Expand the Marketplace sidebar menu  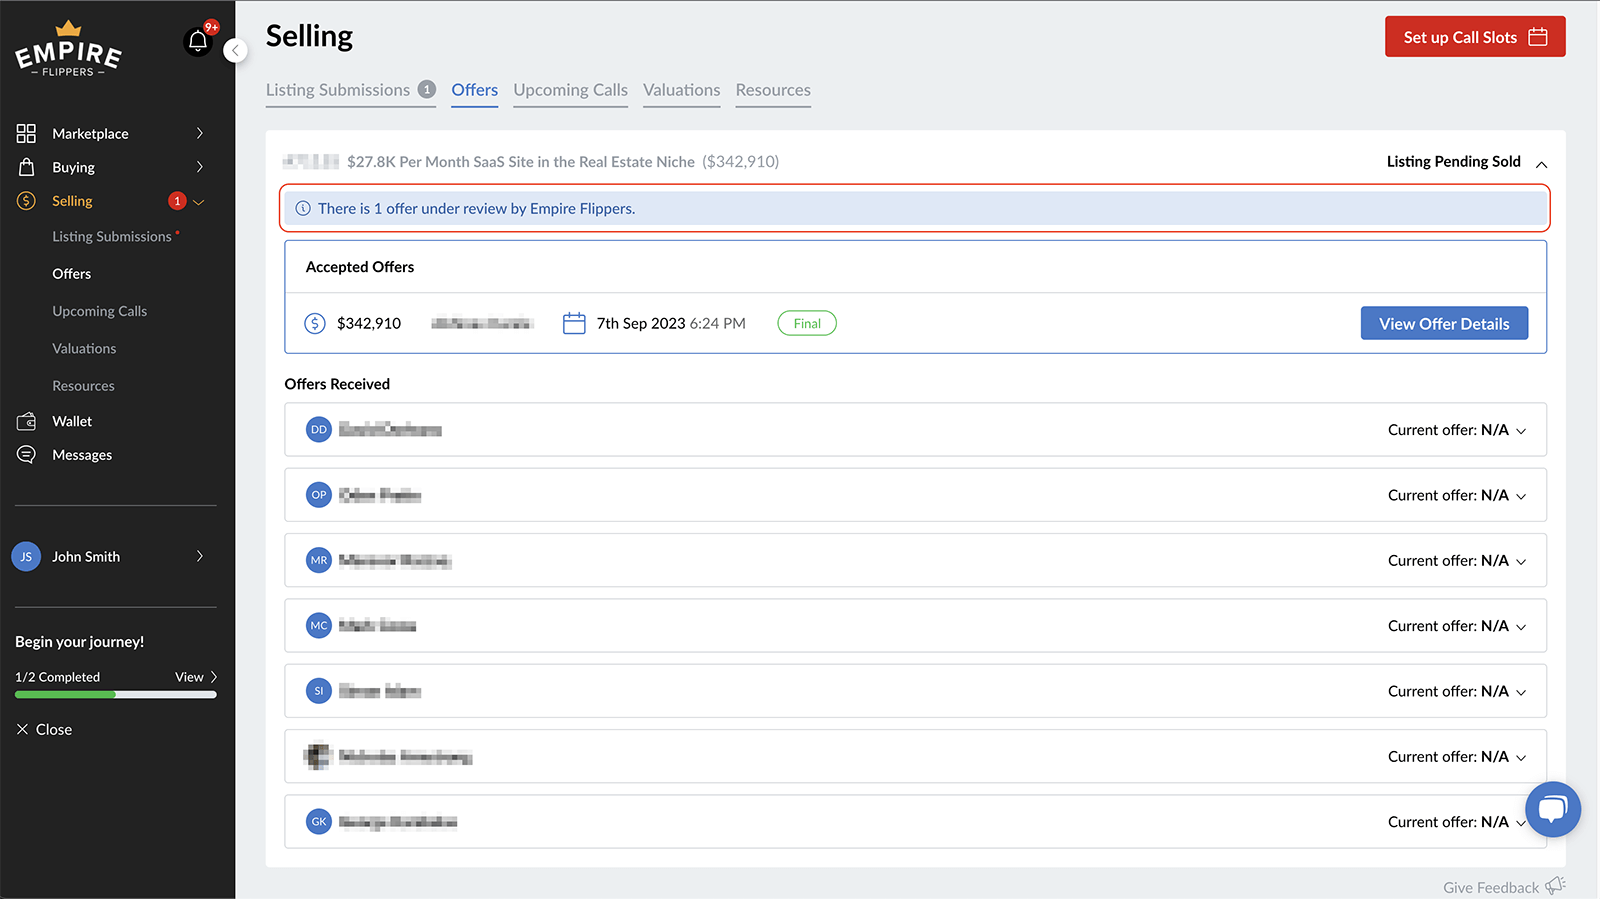[x=199, y=134]
